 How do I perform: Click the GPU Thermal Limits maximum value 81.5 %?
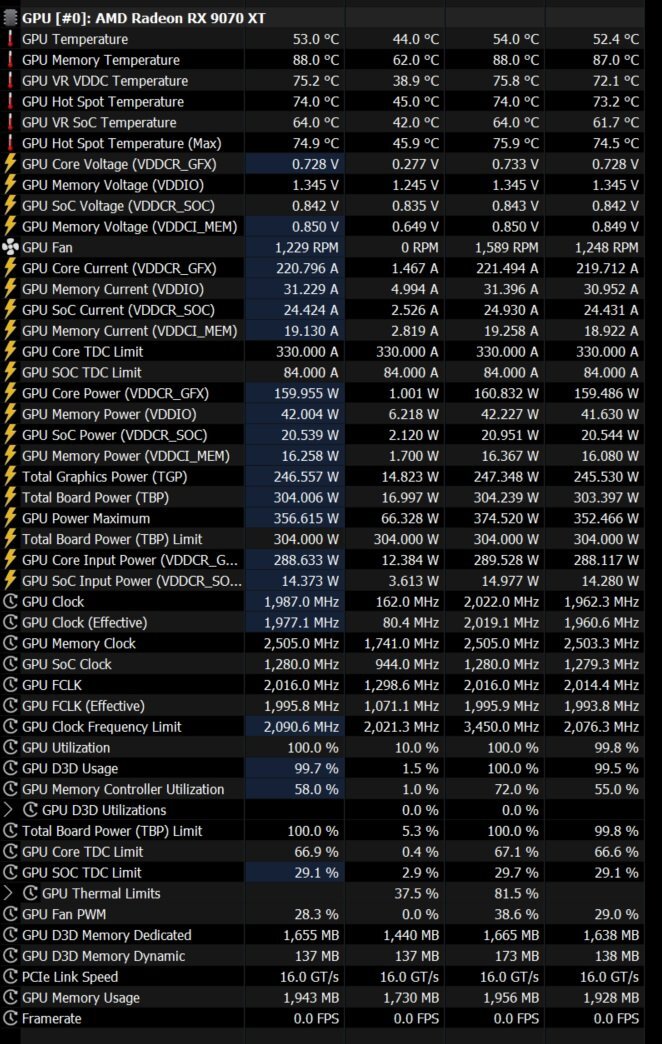516,894
